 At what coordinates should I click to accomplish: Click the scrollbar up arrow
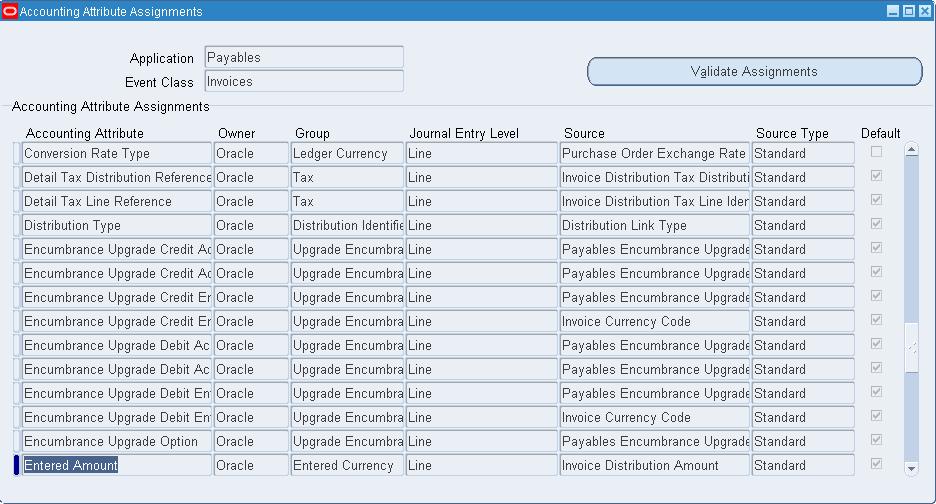[x=911, y=150]
